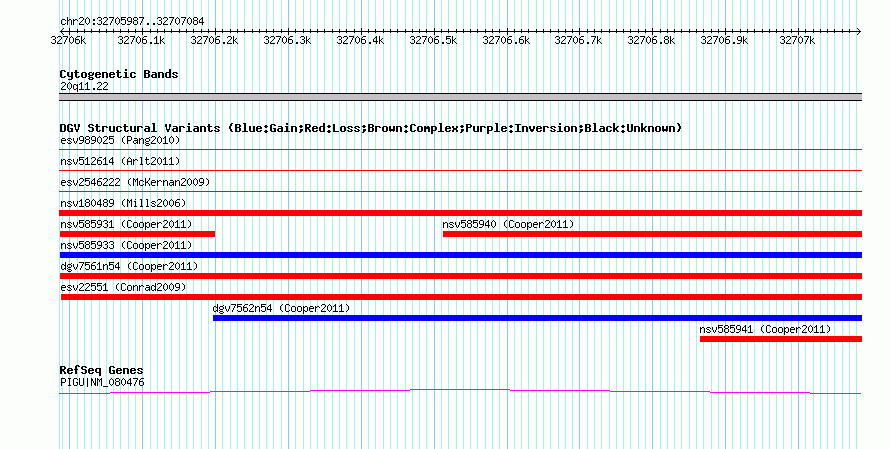890x449 pixels.
Task: Click the esv989025 (Pang2010) variant label
Action: coord(120,140)
